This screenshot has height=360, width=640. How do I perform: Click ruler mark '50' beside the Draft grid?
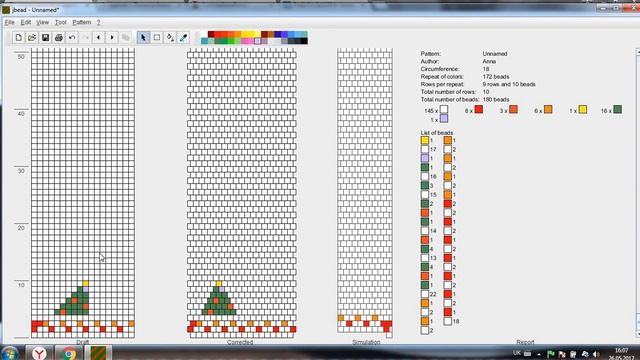tap(21, 57)
